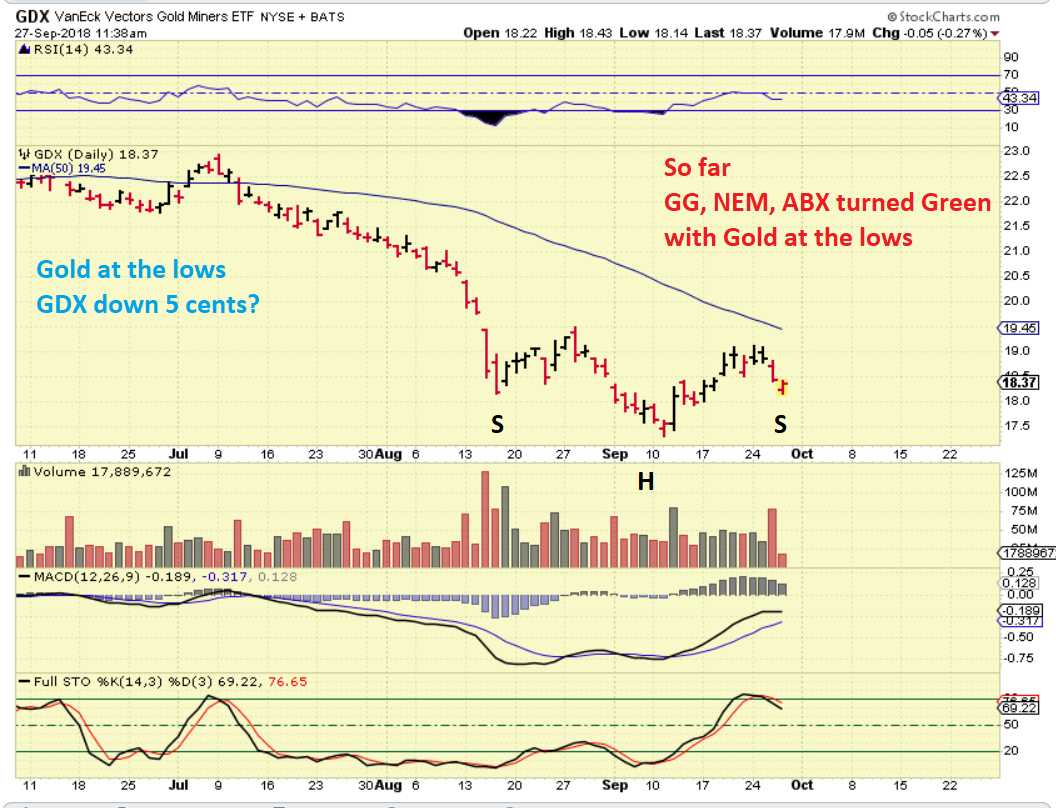
Task: Click the 43.34 RSI value tag
Action: coord(1020,98)
